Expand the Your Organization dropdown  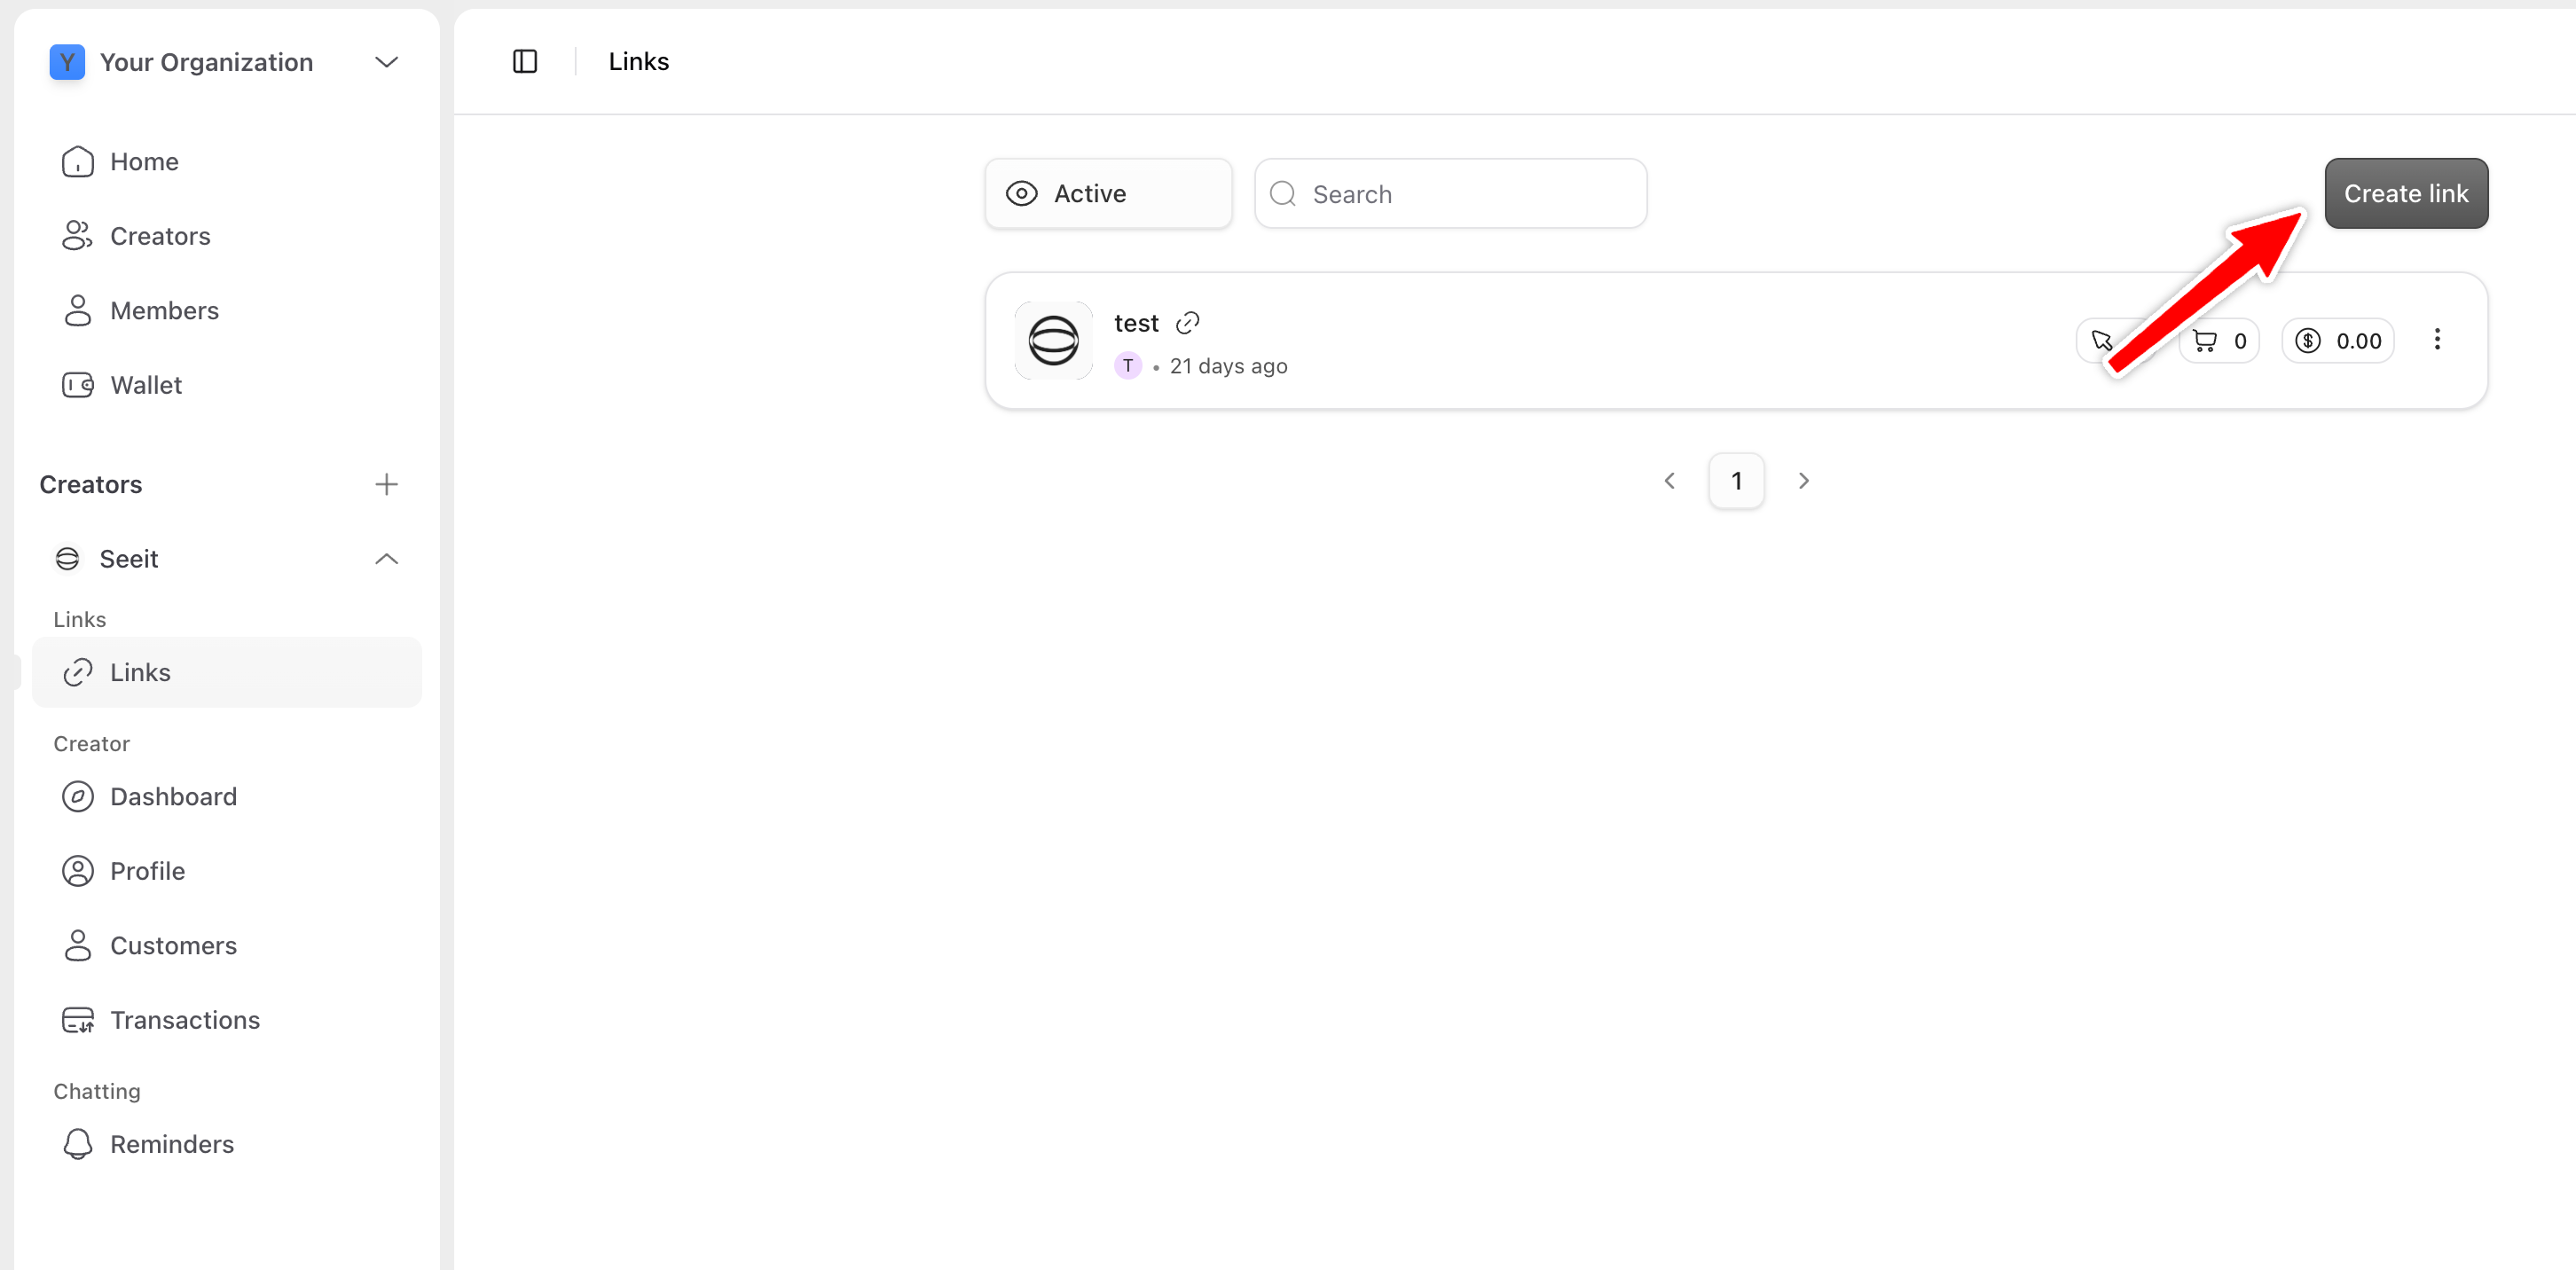tap(386, 62)
